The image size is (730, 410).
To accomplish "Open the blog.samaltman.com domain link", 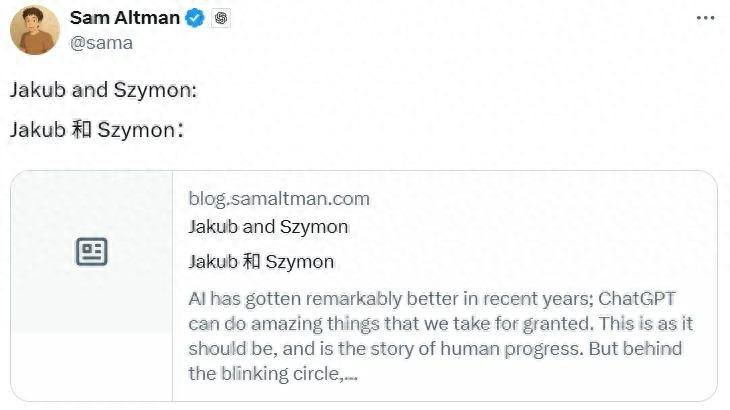I will click(x=278, y=198).
